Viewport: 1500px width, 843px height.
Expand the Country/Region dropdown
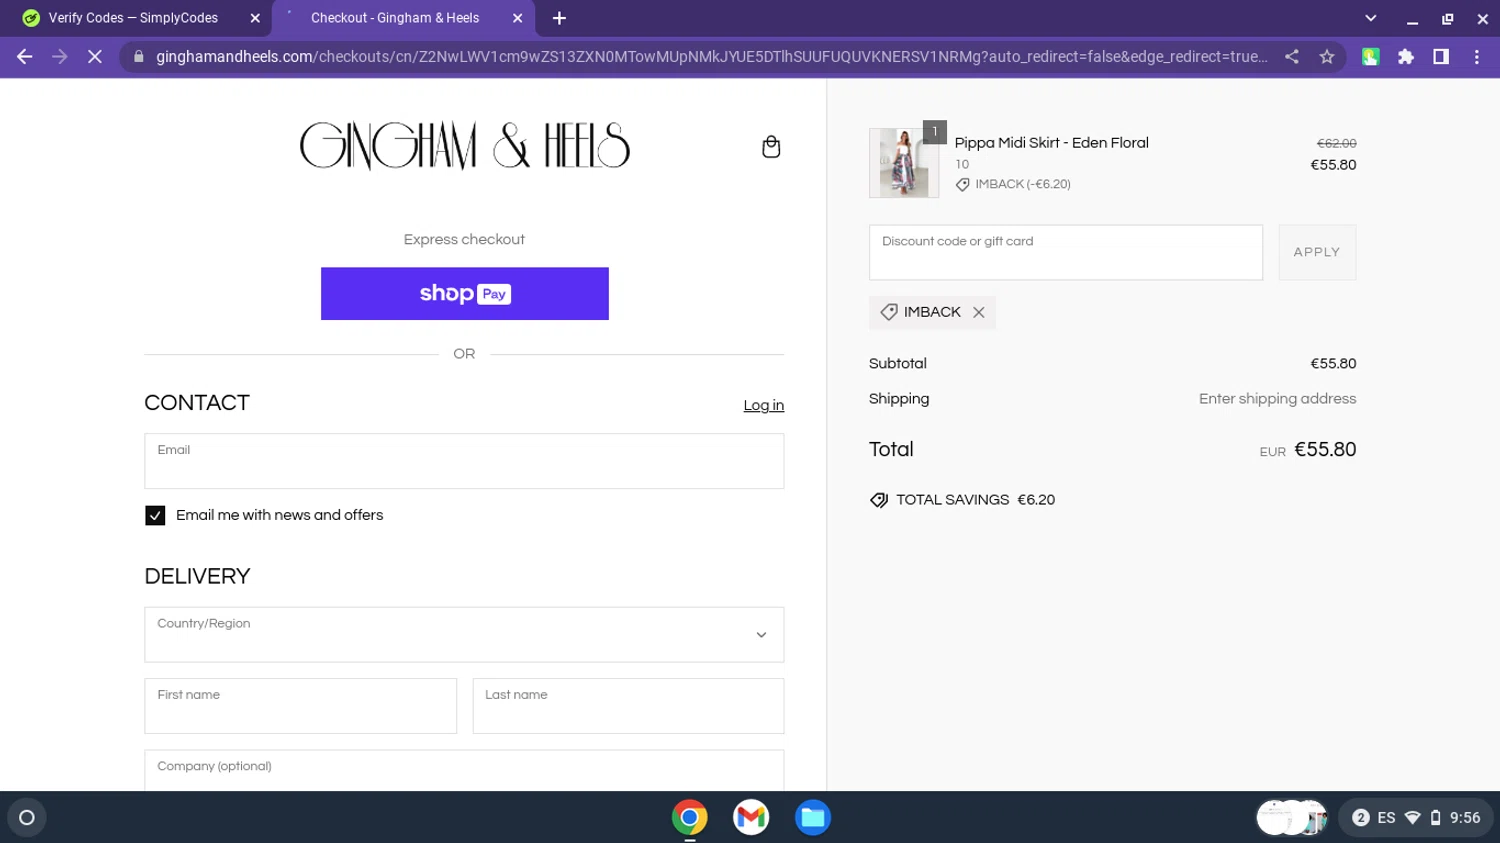[x=464, y=635]
